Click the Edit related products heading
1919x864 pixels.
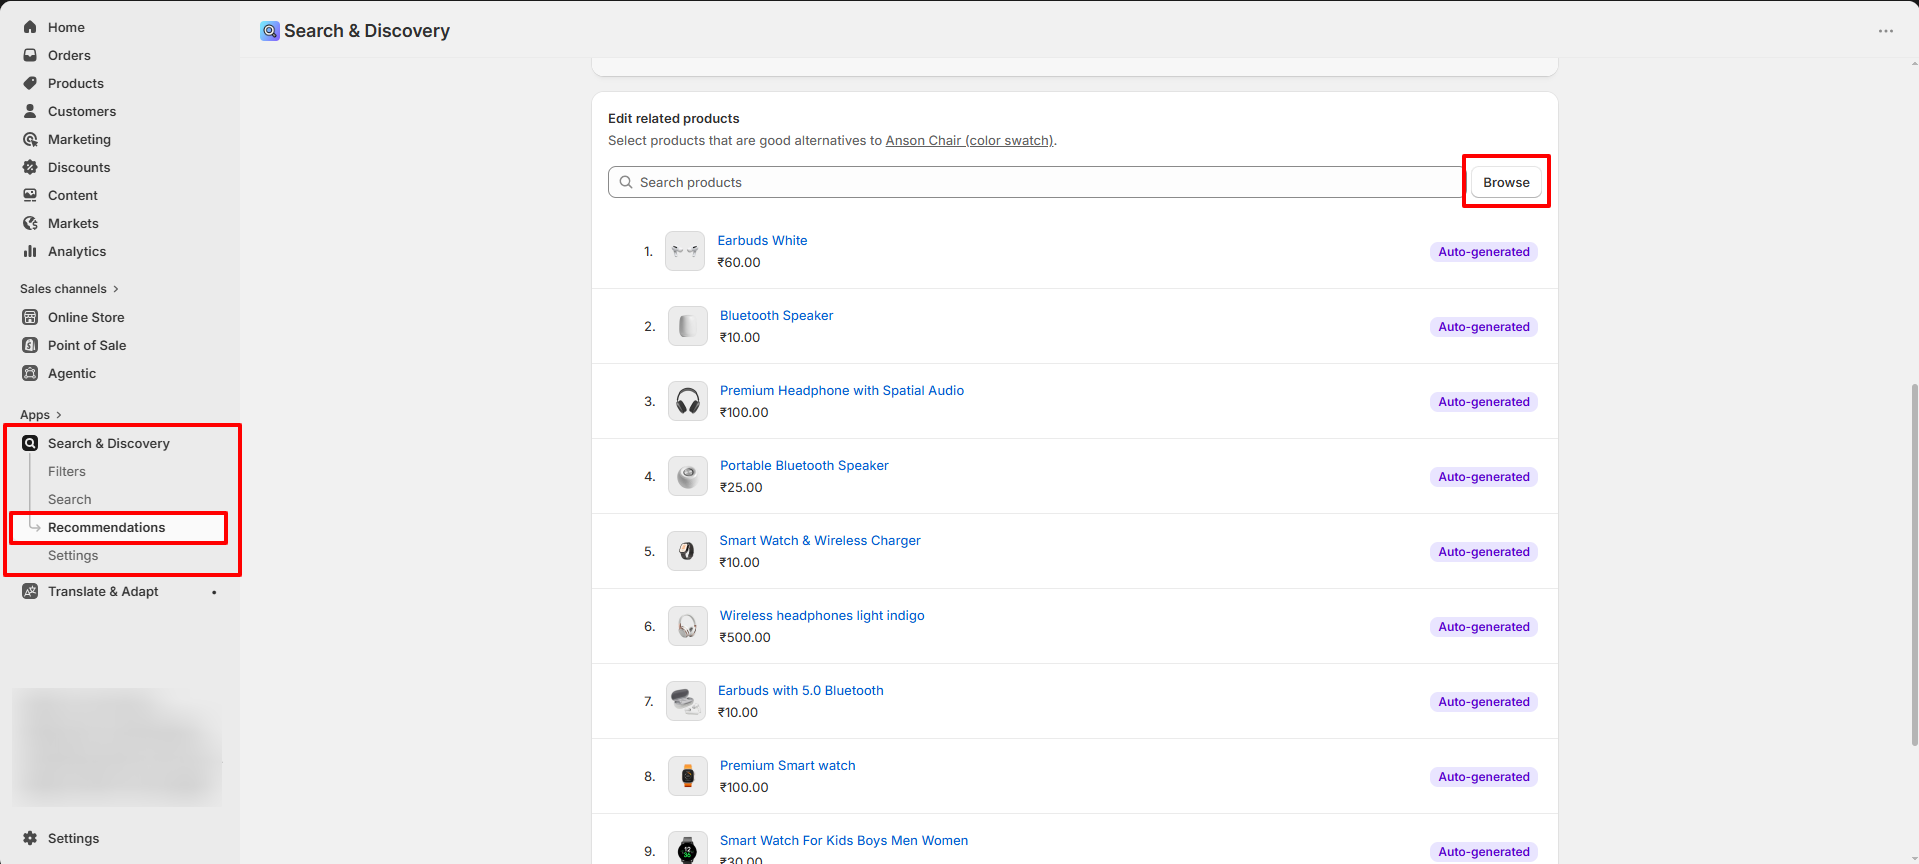[674, 118]
